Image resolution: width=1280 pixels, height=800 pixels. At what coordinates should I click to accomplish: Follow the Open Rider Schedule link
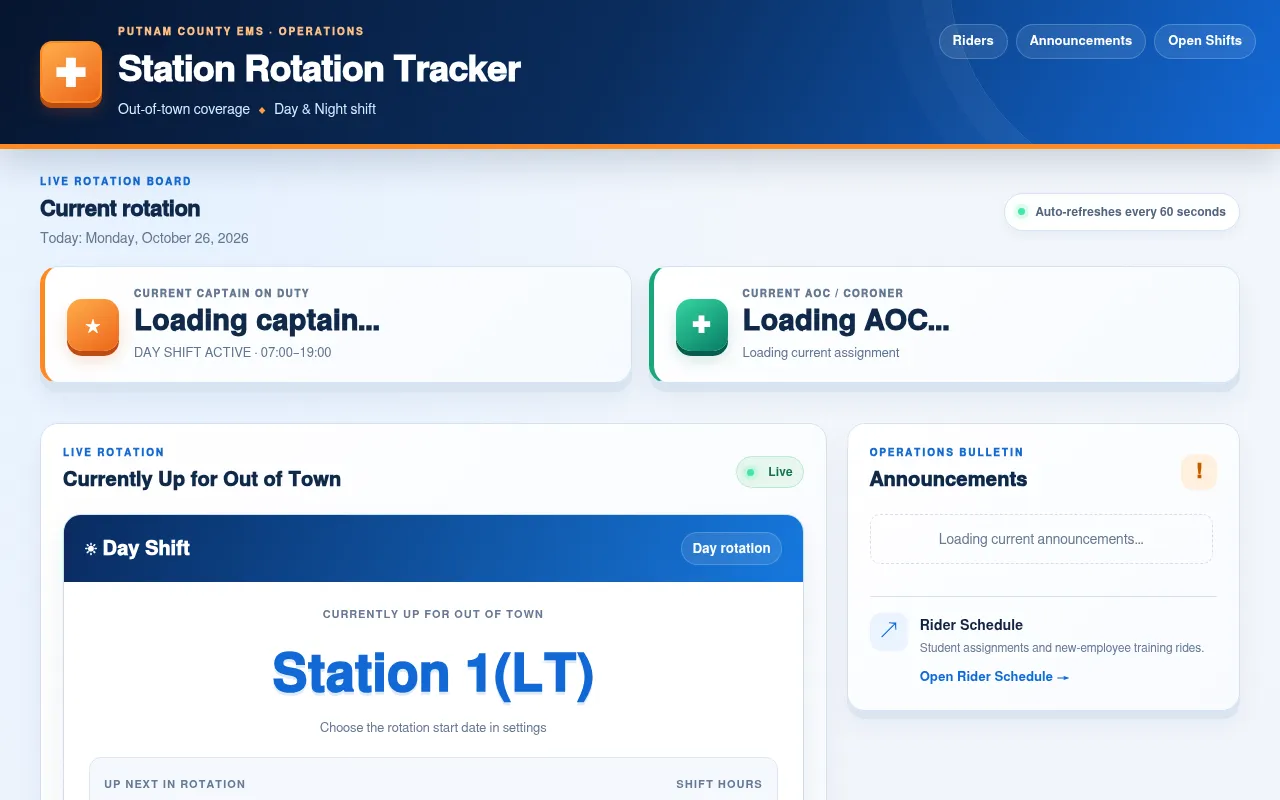(x=994, y=677)
